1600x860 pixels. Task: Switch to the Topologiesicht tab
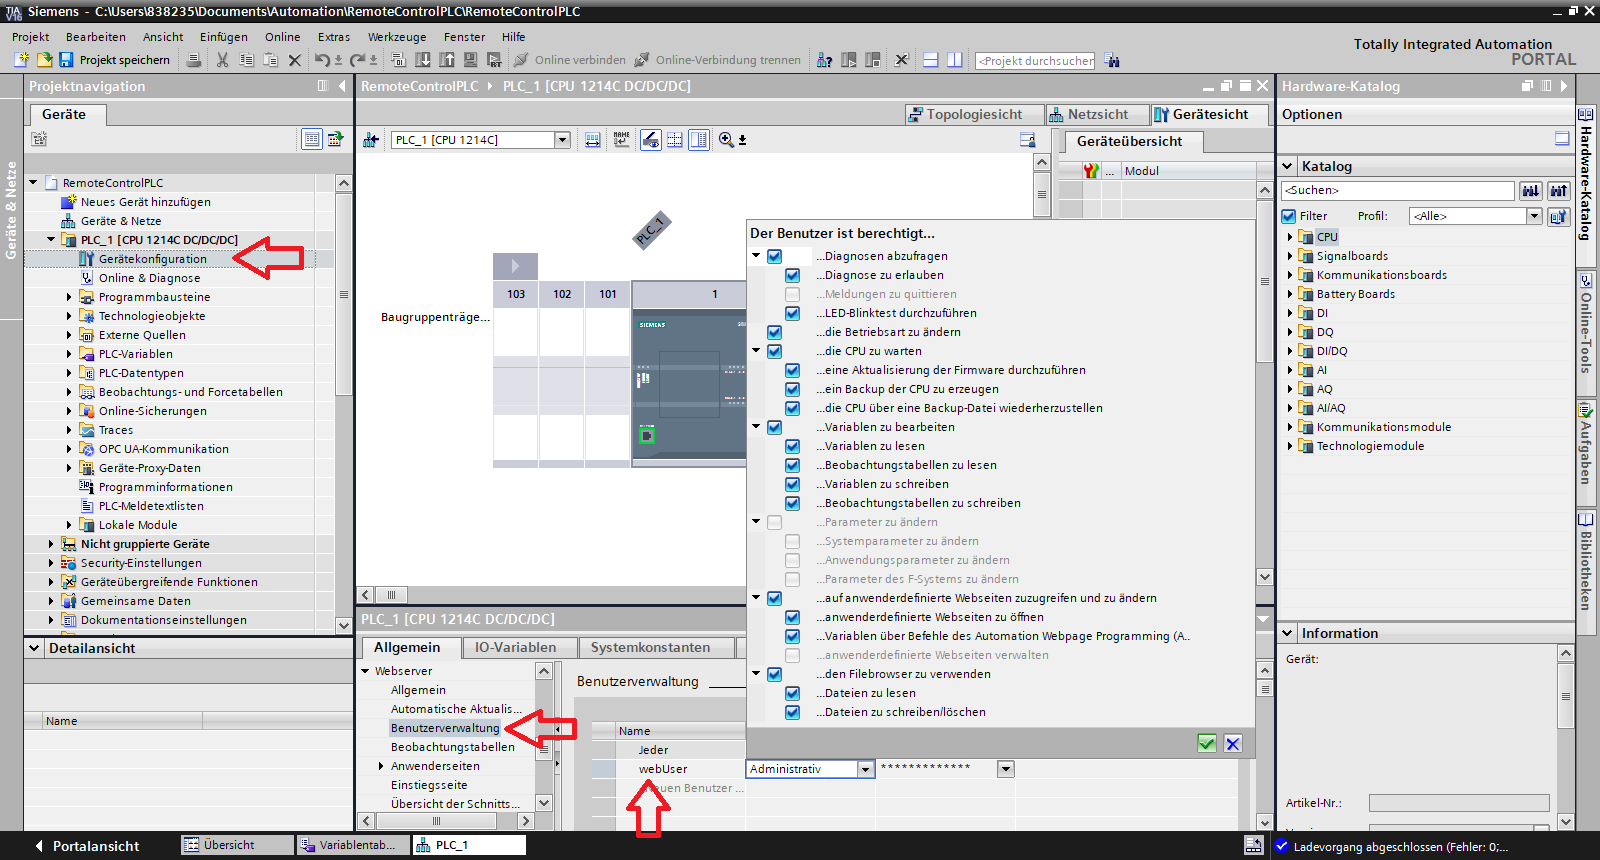[x=974, y=114]
